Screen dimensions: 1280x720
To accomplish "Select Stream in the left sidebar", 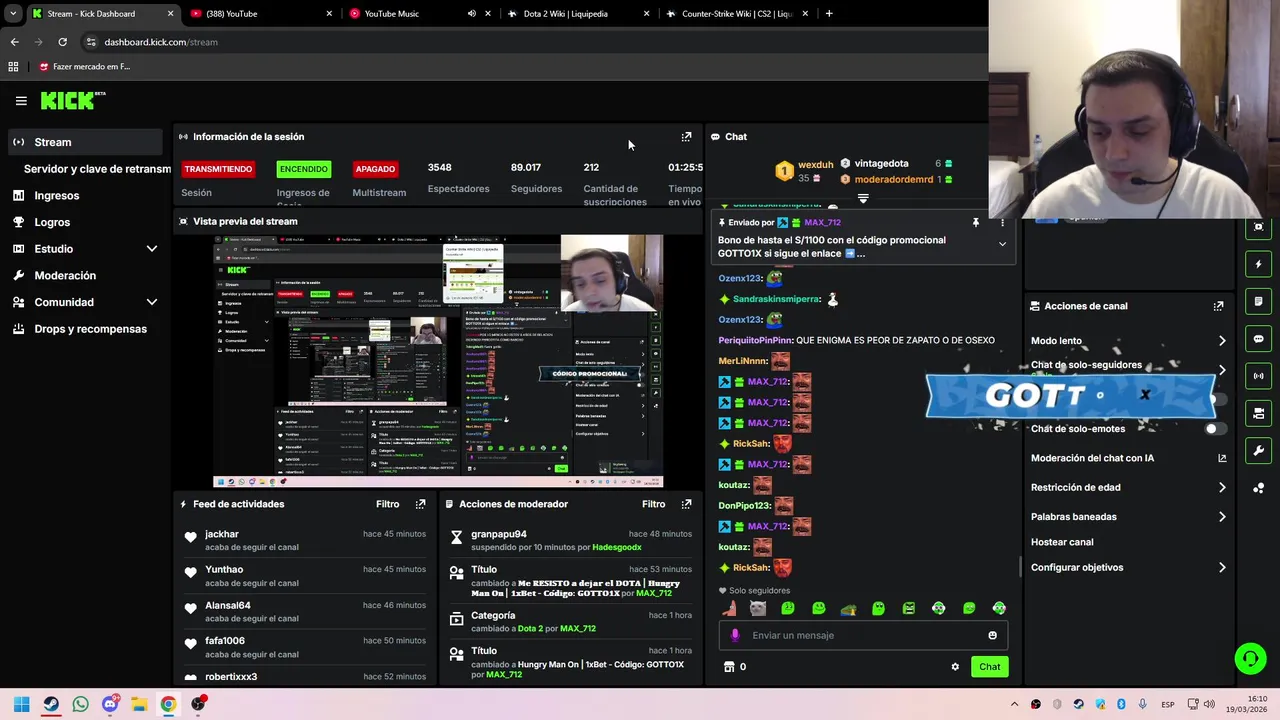I will click(x=85, y=142).
